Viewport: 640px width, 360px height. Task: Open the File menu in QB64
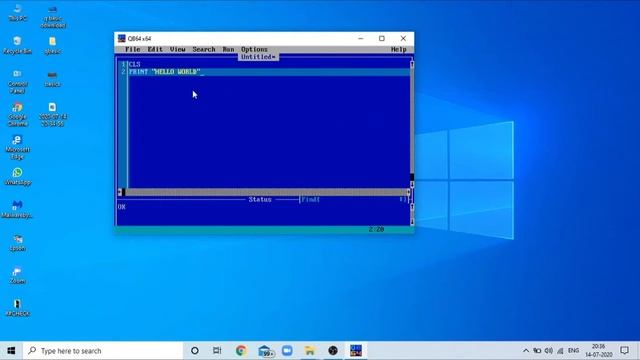(133, 49)
